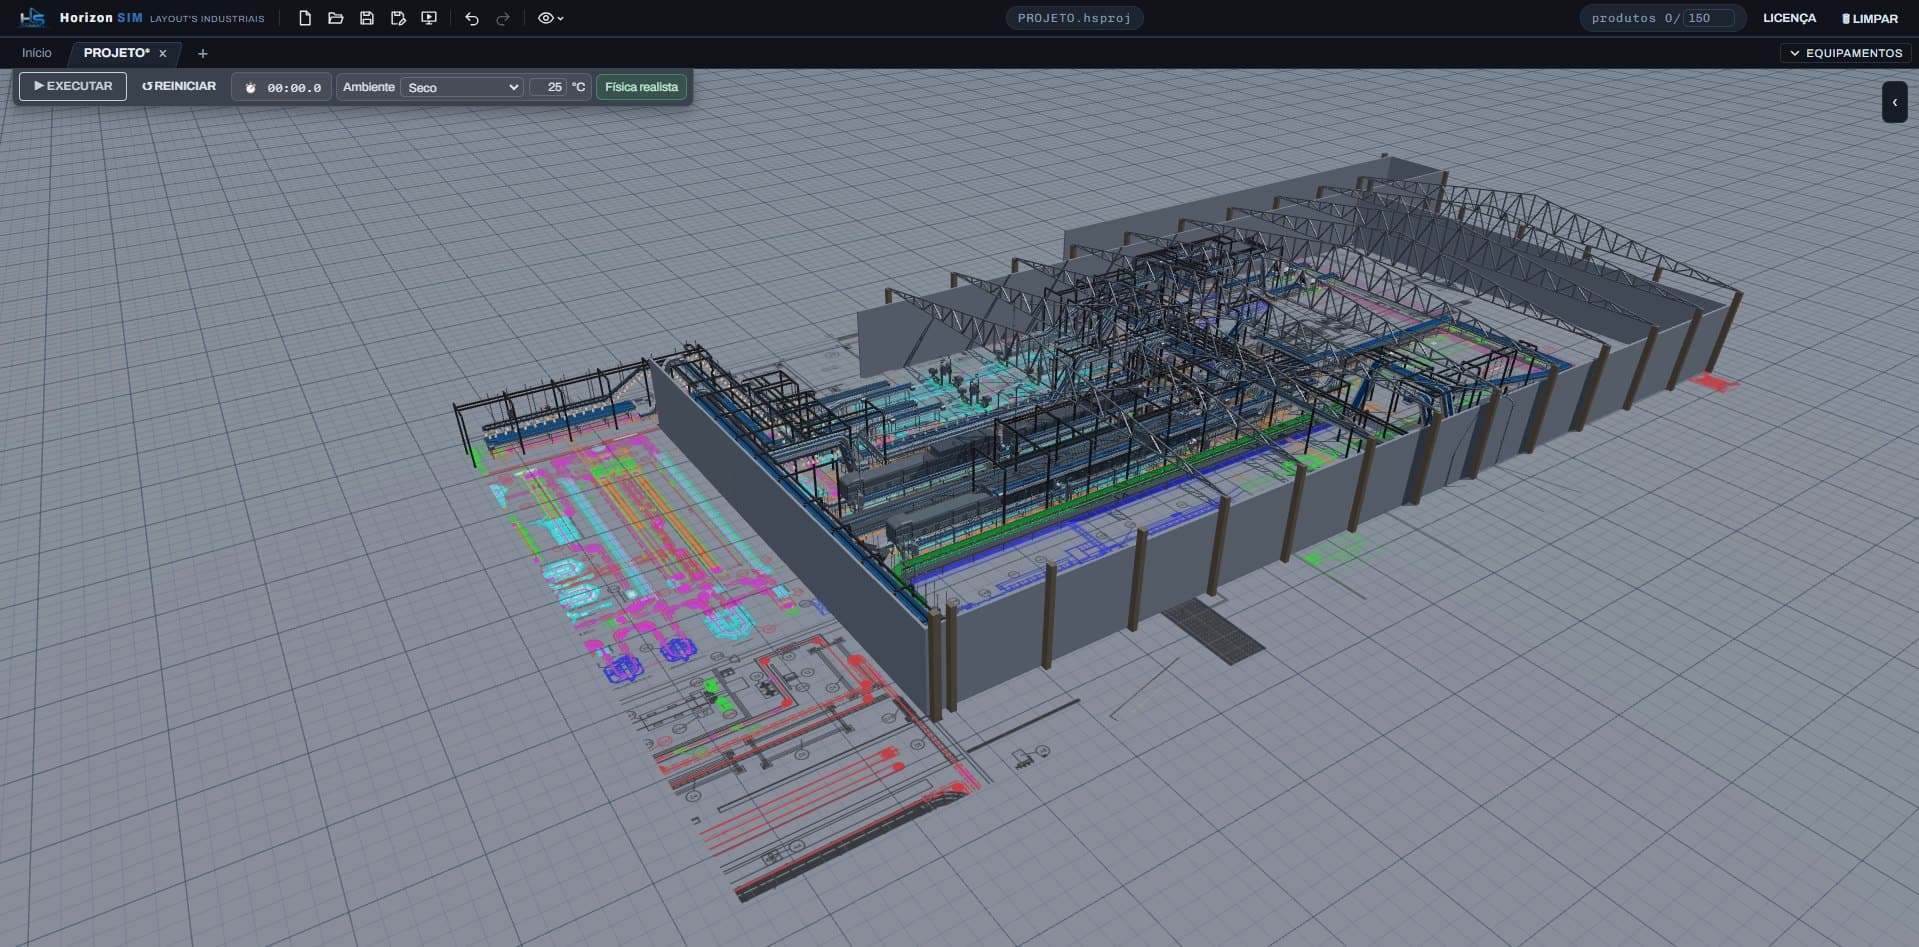Redo the last undone action
Image resolution: width=1919 pixels, height=947 pixels.
[x=503, y=18]
